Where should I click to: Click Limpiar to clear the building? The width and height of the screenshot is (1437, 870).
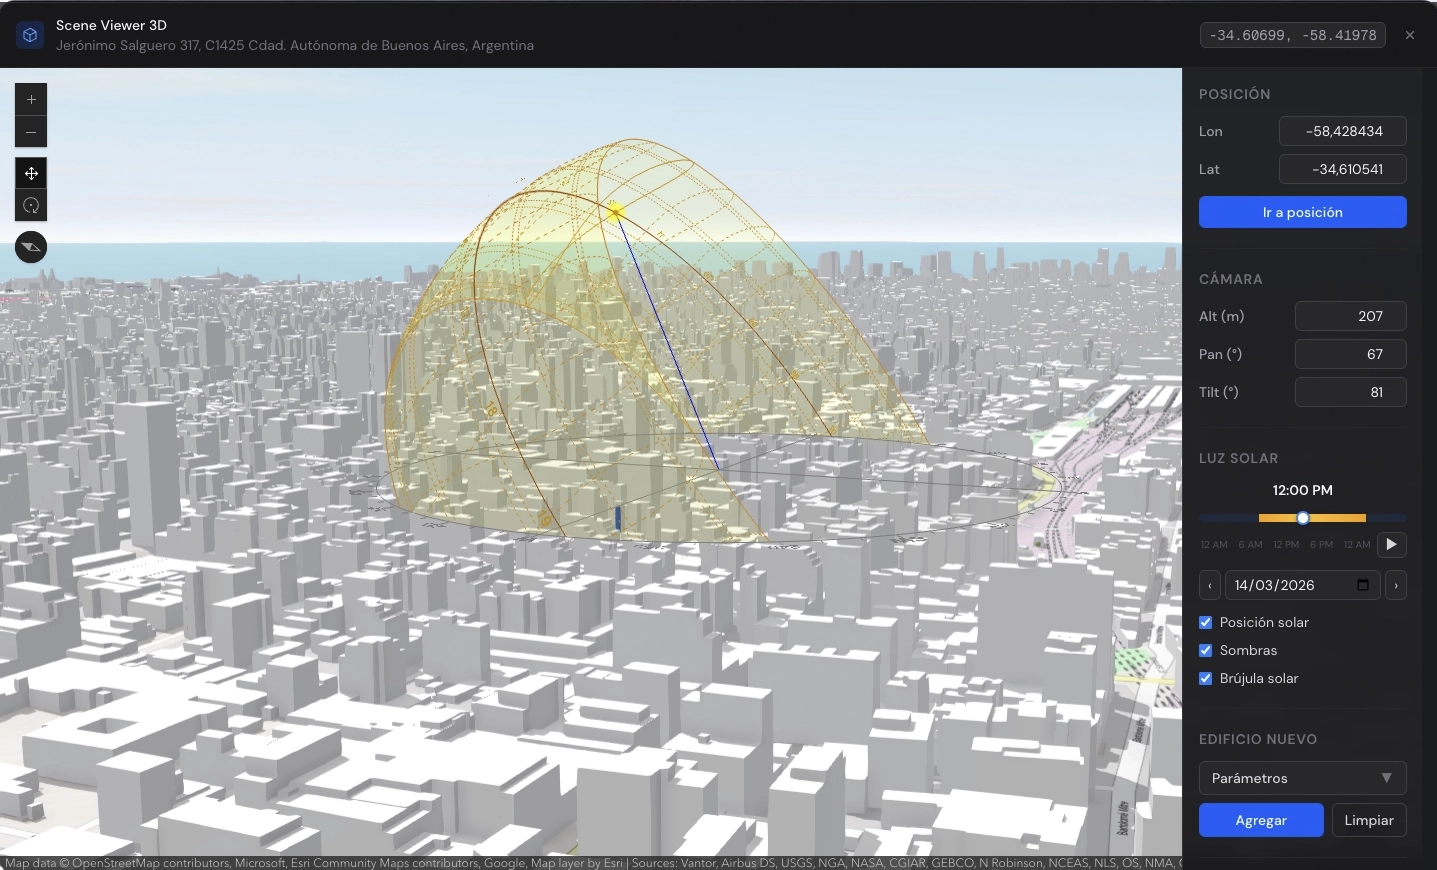[x=1368, y=820]
